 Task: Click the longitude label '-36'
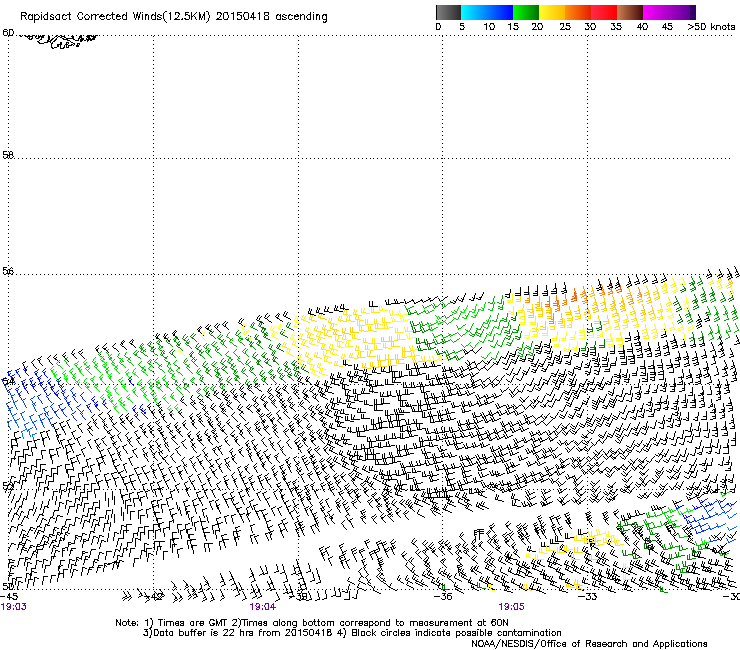pyautogui.click(x=443, y=597)
